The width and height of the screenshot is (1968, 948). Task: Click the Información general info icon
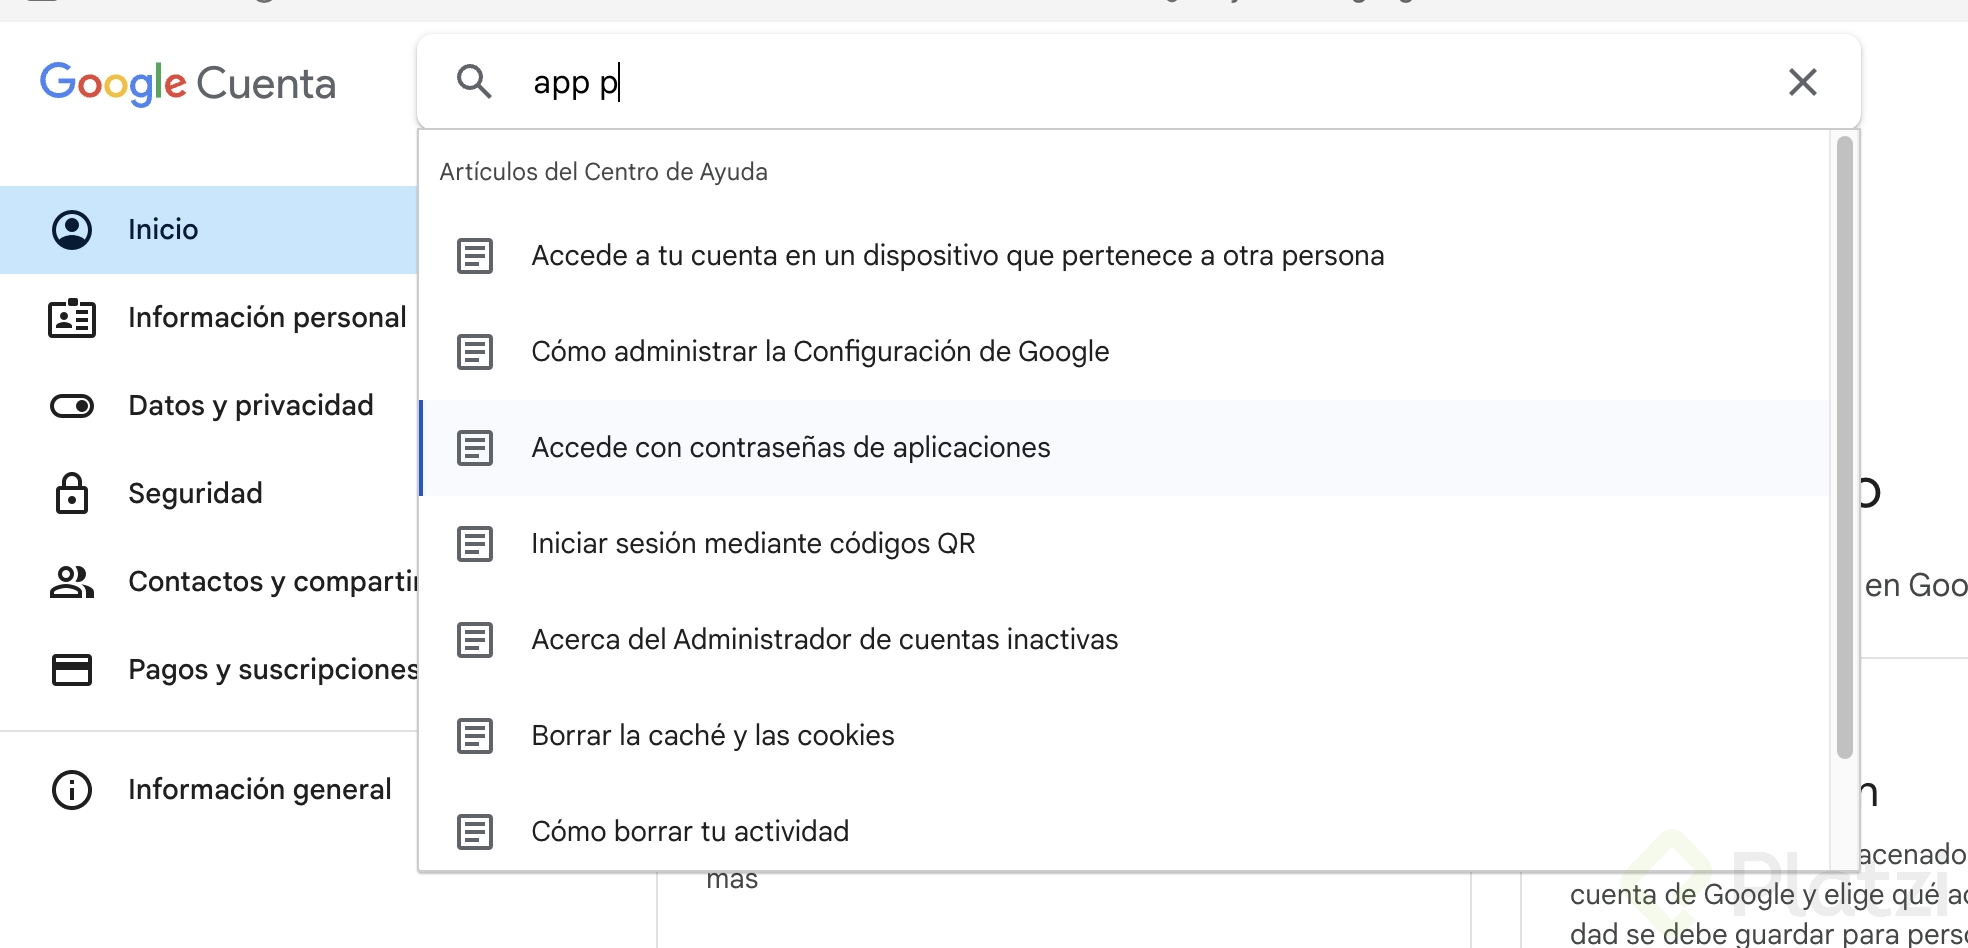point(72,790)
